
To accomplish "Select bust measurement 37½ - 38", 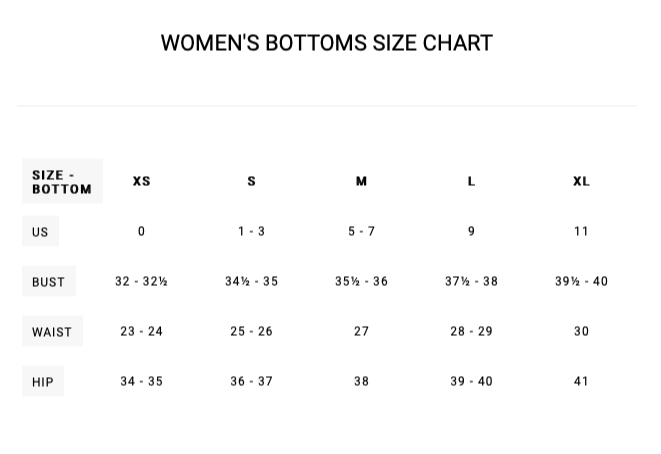I will (x=471, y=281).
